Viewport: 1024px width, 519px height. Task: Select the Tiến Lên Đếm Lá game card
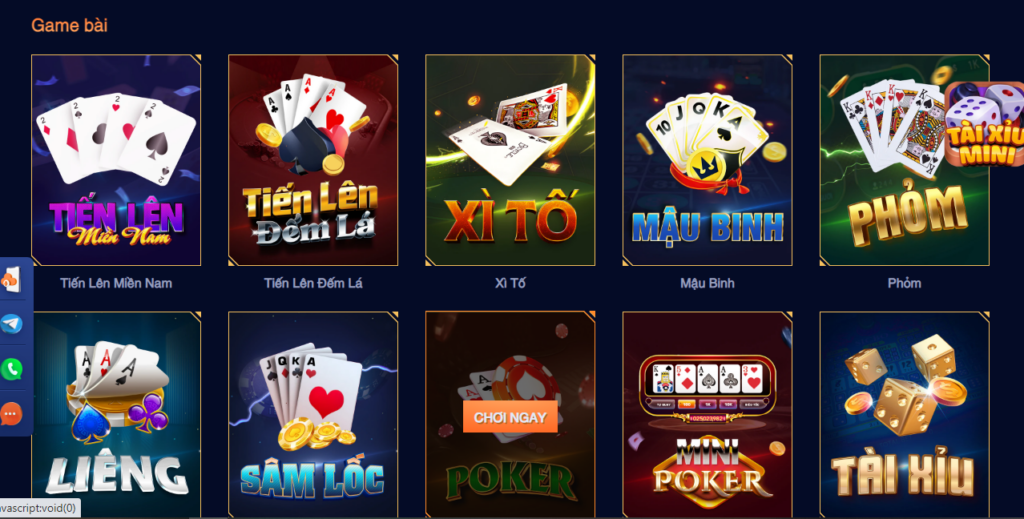click(x=313, y=160)
